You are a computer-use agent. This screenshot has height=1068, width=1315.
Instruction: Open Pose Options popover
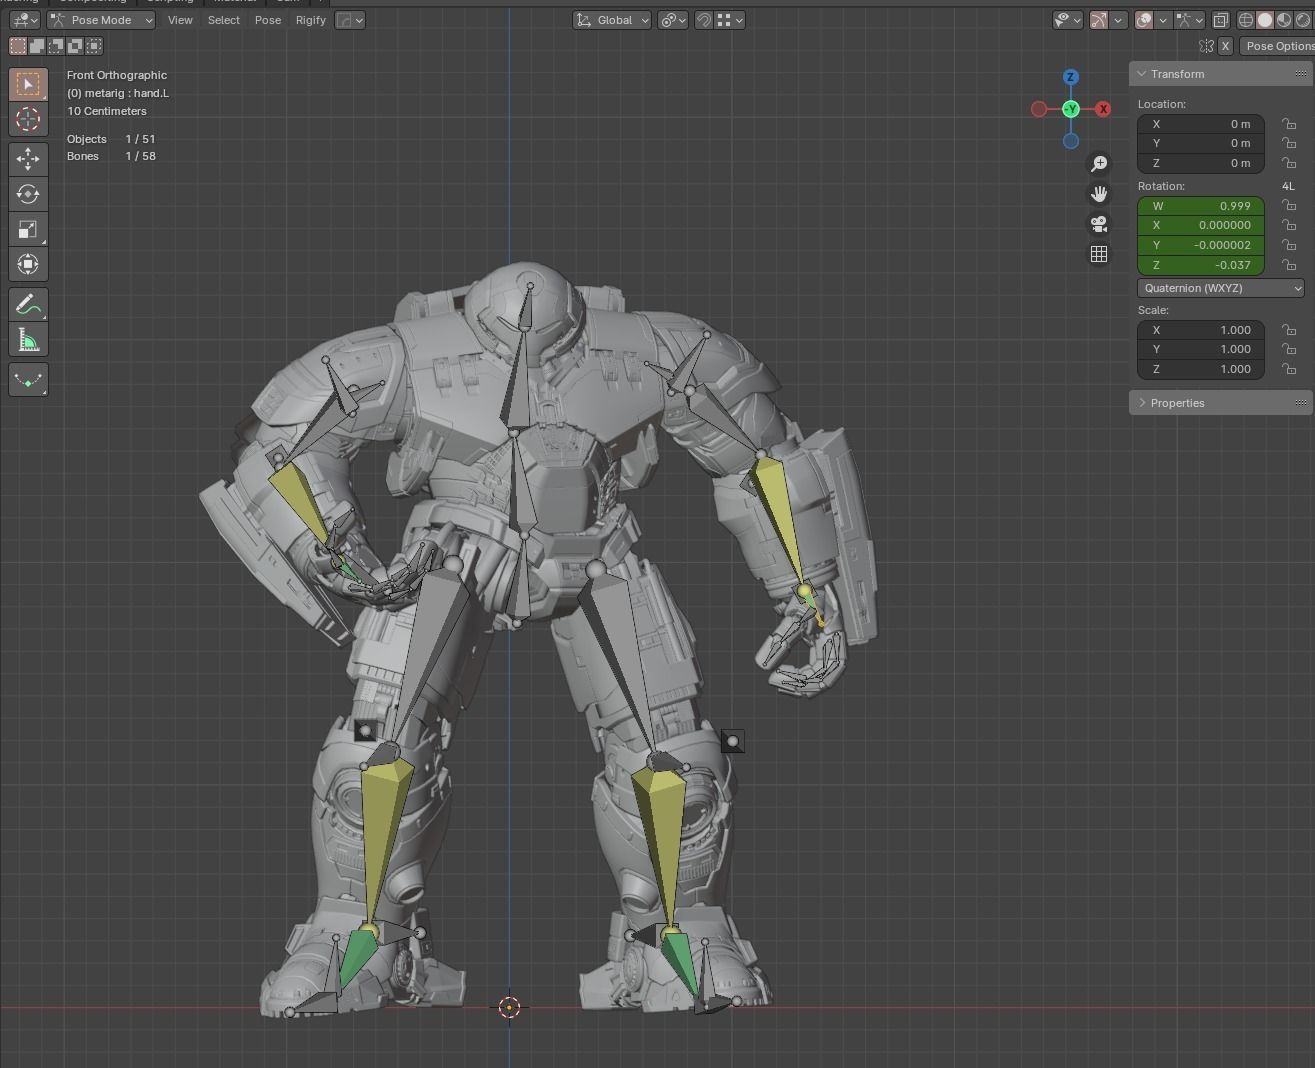(1279, 46)
